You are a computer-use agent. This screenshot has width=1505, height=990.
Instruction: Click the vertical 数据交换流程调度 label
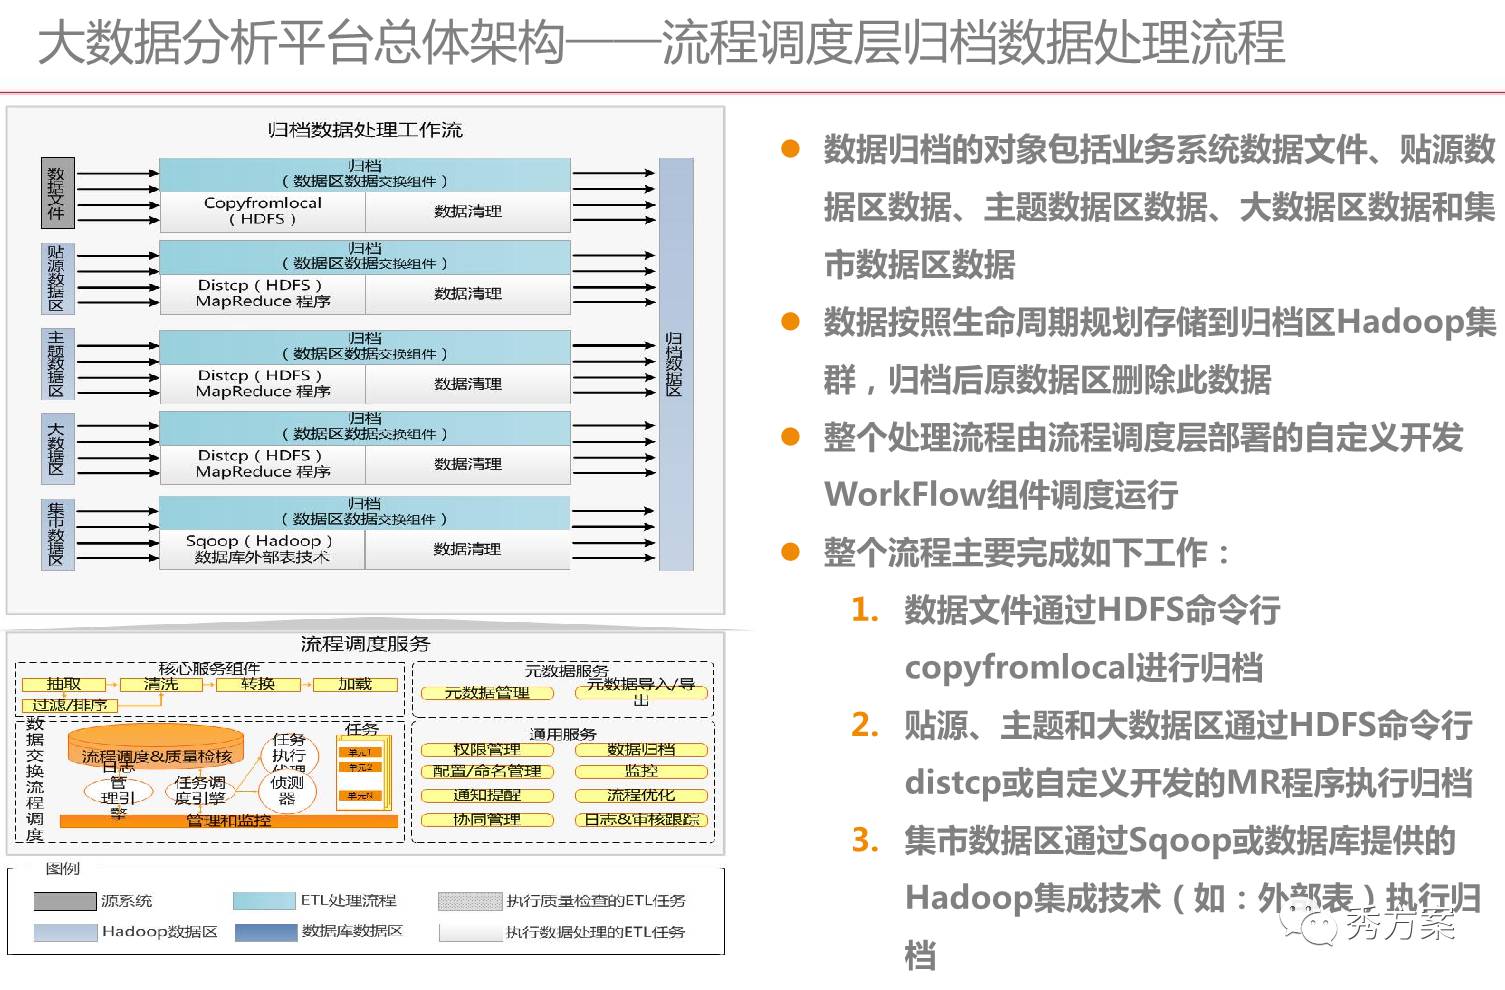click(35, 778)
